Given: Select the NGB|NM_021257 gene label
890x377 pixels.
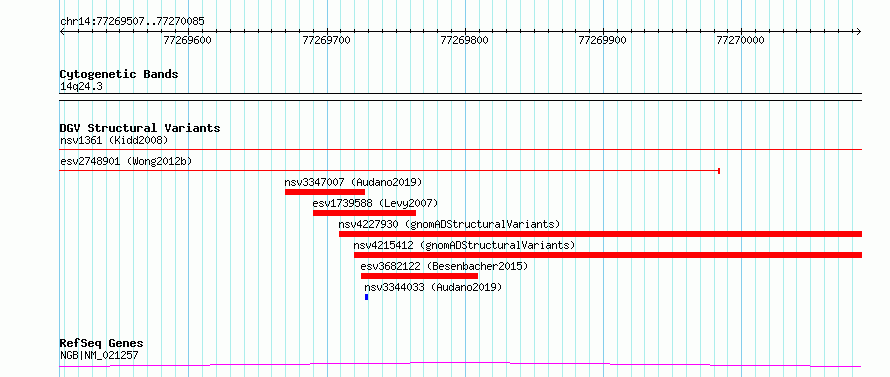Looking at the screenshot, I should [x=99, y=356].
